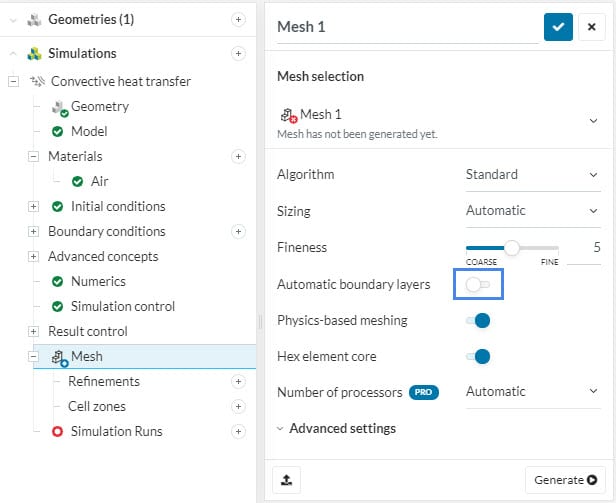Open the Sizing dropdown set to Automatic
Screen dimensions: 616x503
531,211
